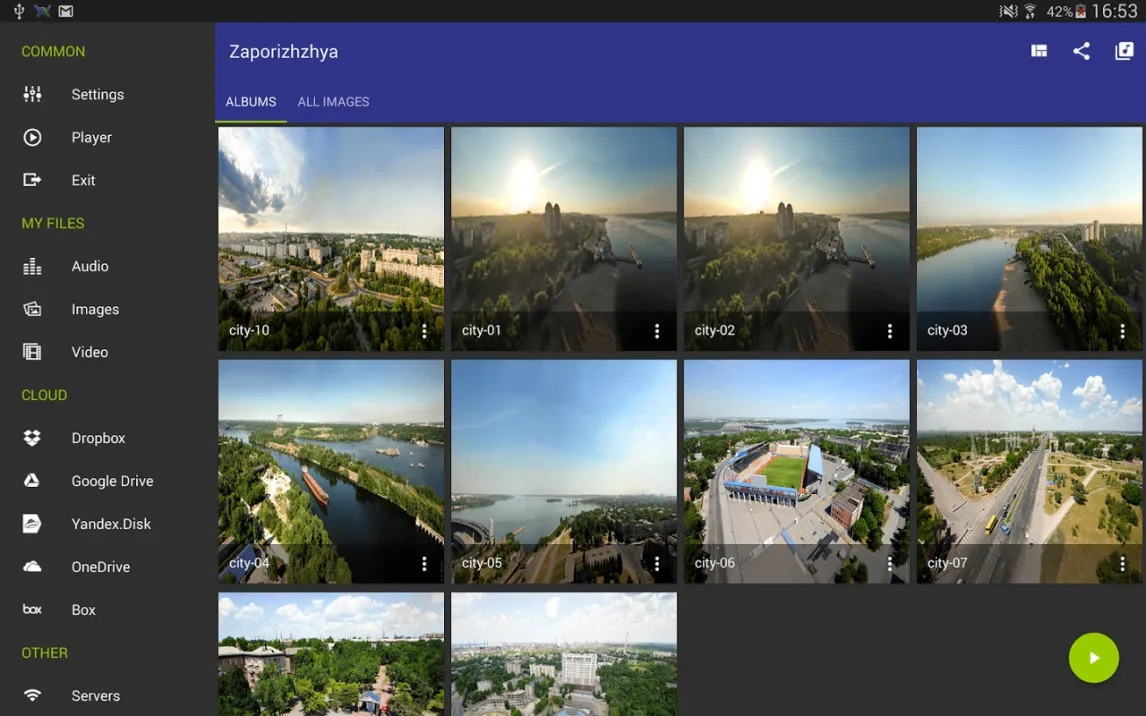Start slideshow with green play button
The width and height of the screenshot is (1146, 716).
pyautogui.click(x=1093, y=658)
